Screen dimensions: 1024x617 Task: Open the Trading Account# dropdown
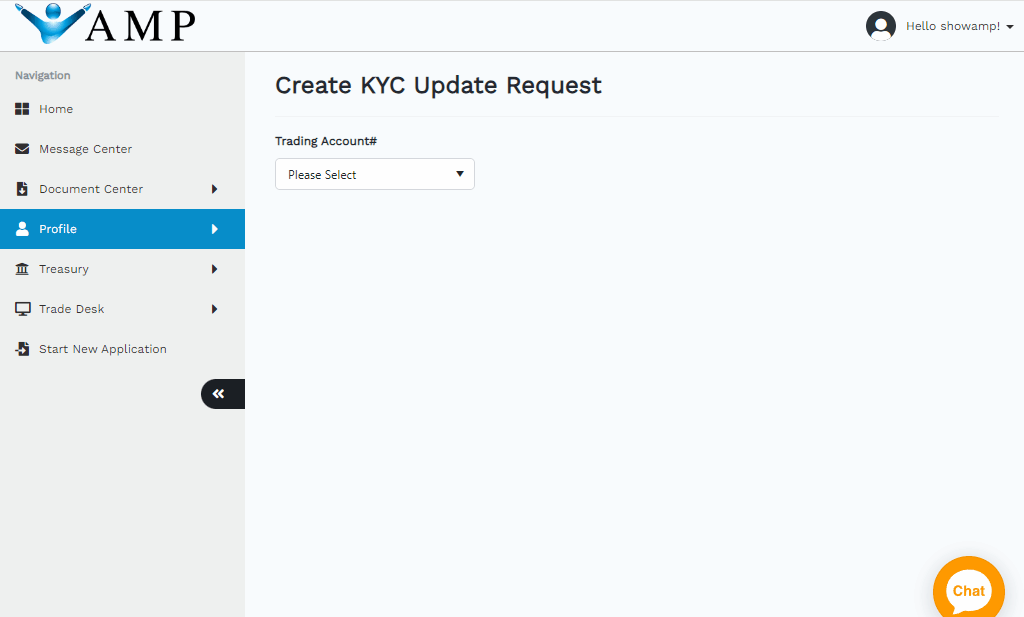pos(374,174)
